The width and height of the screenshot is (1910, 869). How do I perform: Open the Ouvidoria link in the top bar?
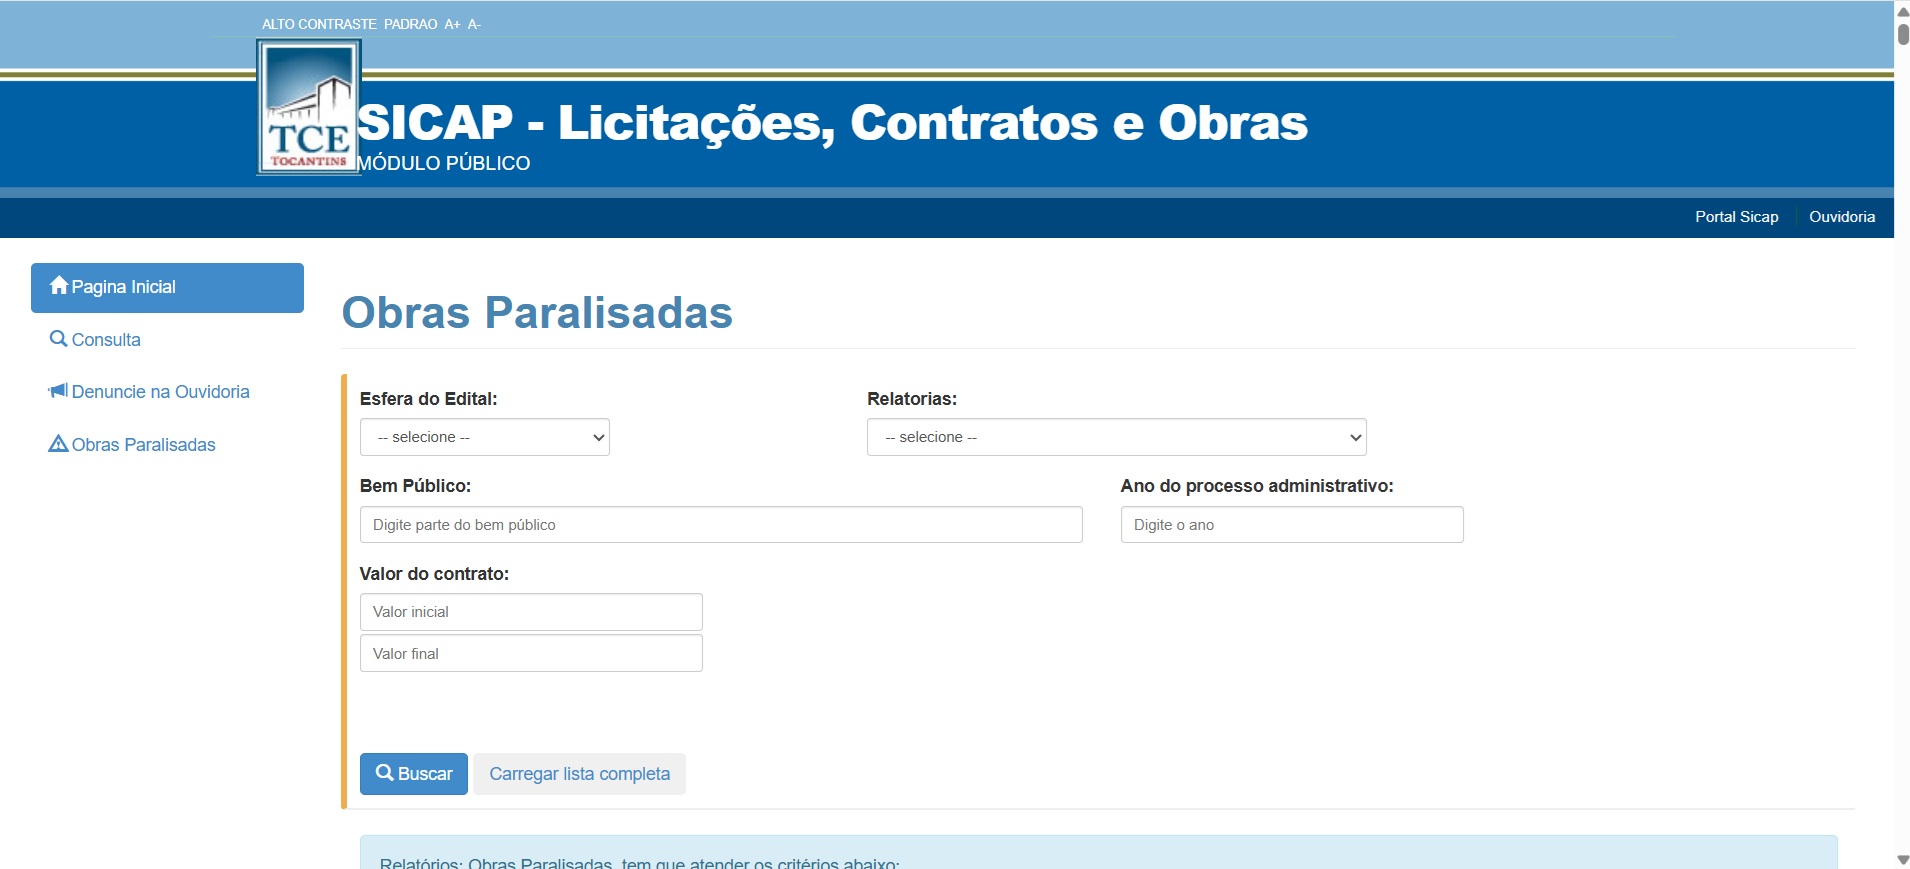(x=1842, y=217)
